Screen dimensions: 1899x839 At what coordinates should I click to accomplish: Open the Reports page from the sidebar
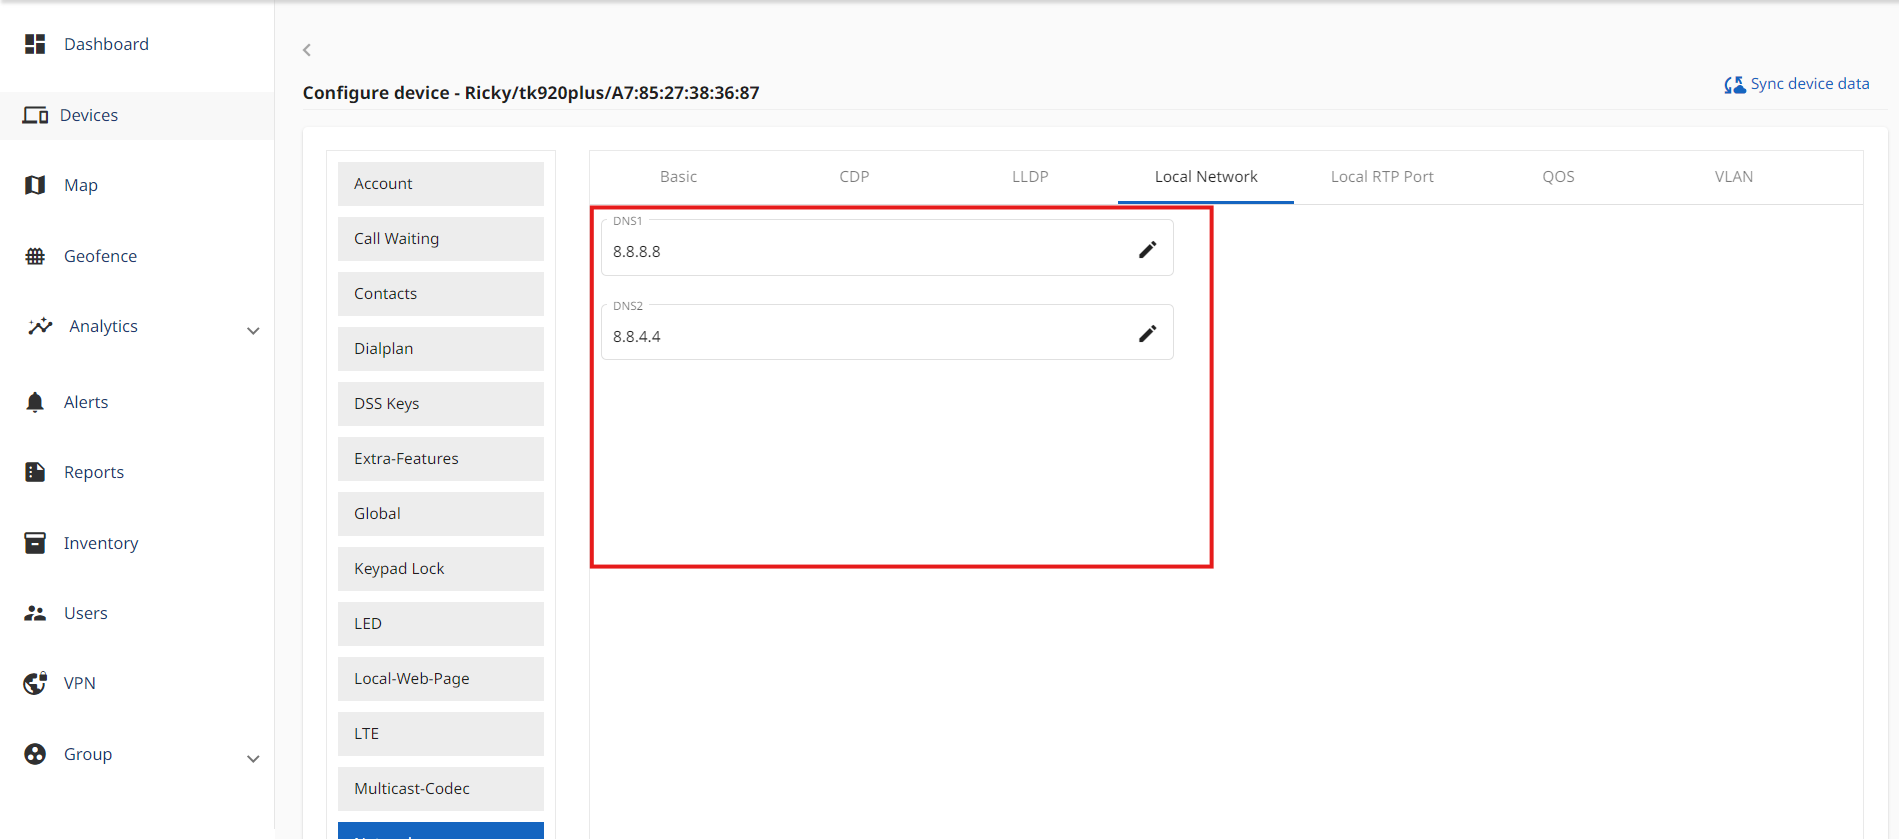tap(93, 472)
